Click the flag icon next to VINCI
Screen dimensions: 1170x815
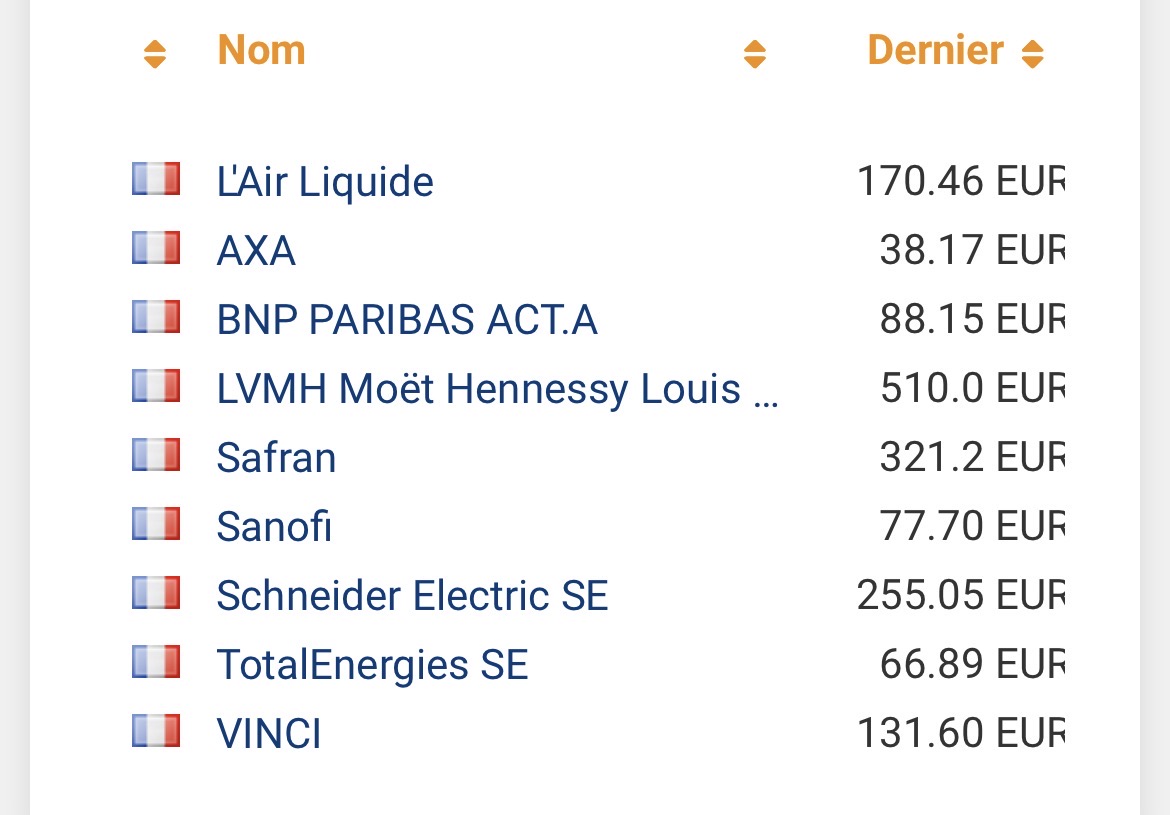coord(156,732)
